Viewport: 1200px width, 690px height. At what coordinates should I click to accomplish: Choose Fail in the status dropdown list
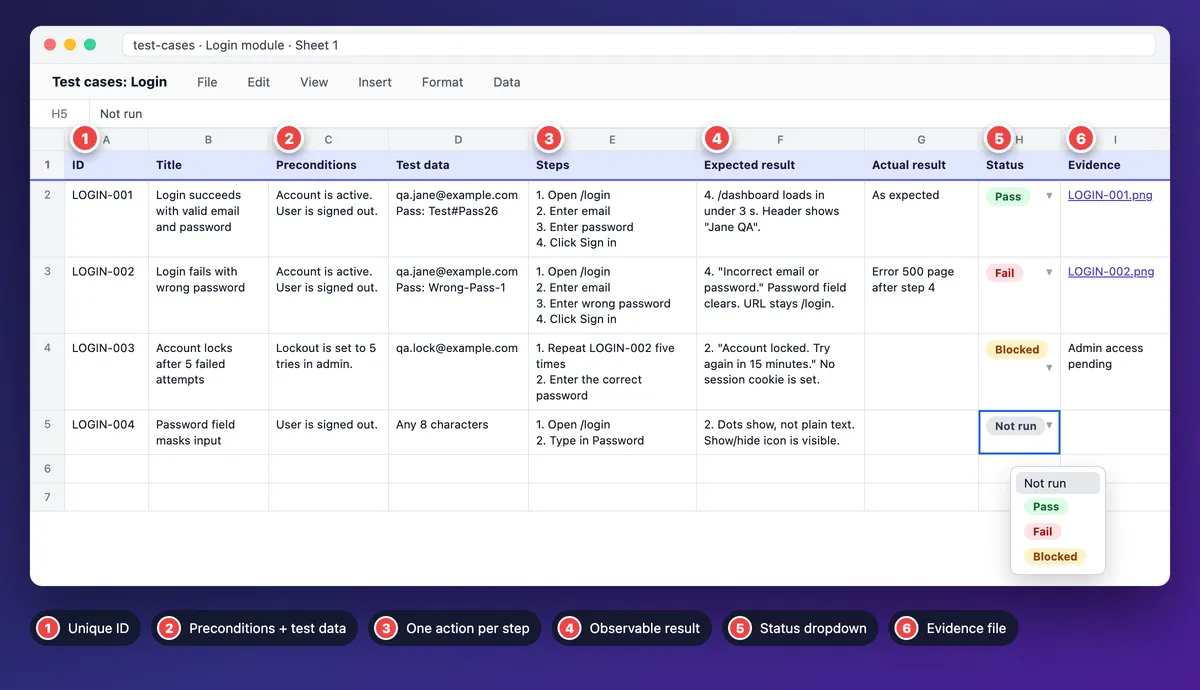point(1043,532)
